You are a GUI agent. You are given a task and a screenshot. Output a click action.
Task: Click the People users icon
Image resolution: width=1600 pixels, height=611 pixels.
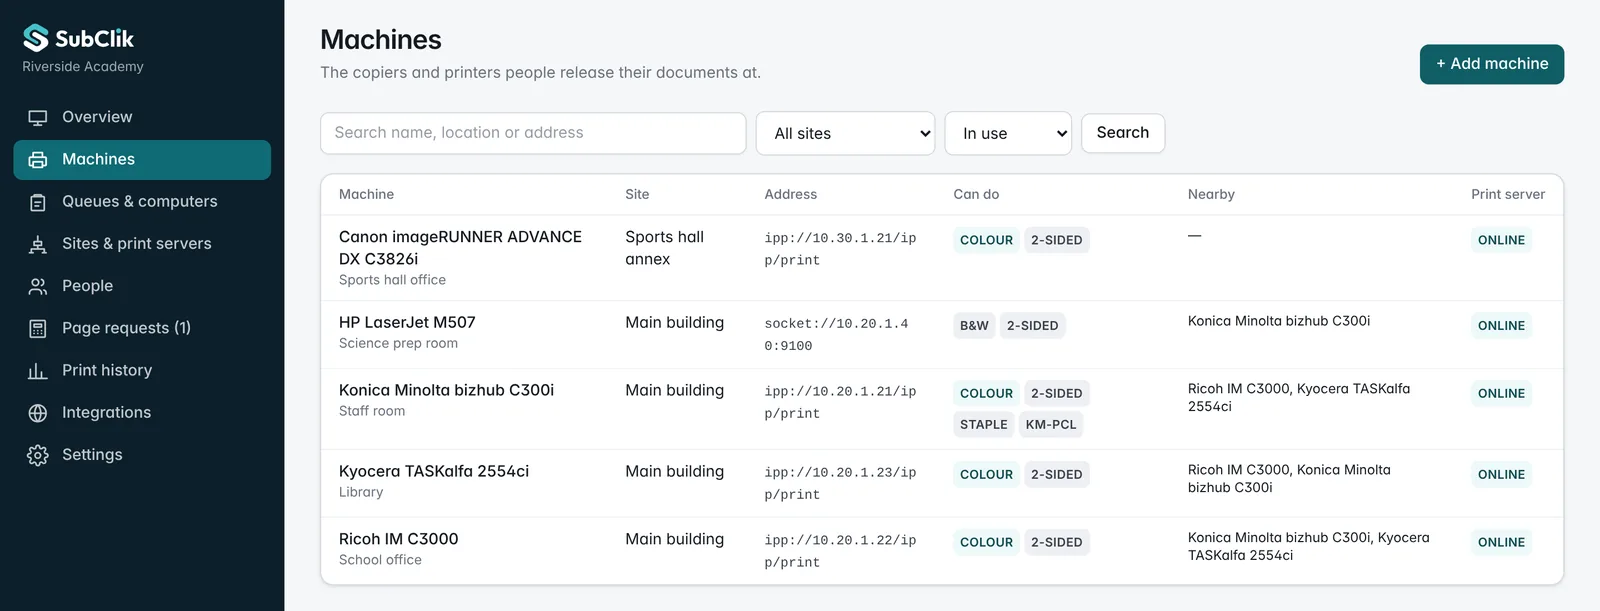point(38,286)
